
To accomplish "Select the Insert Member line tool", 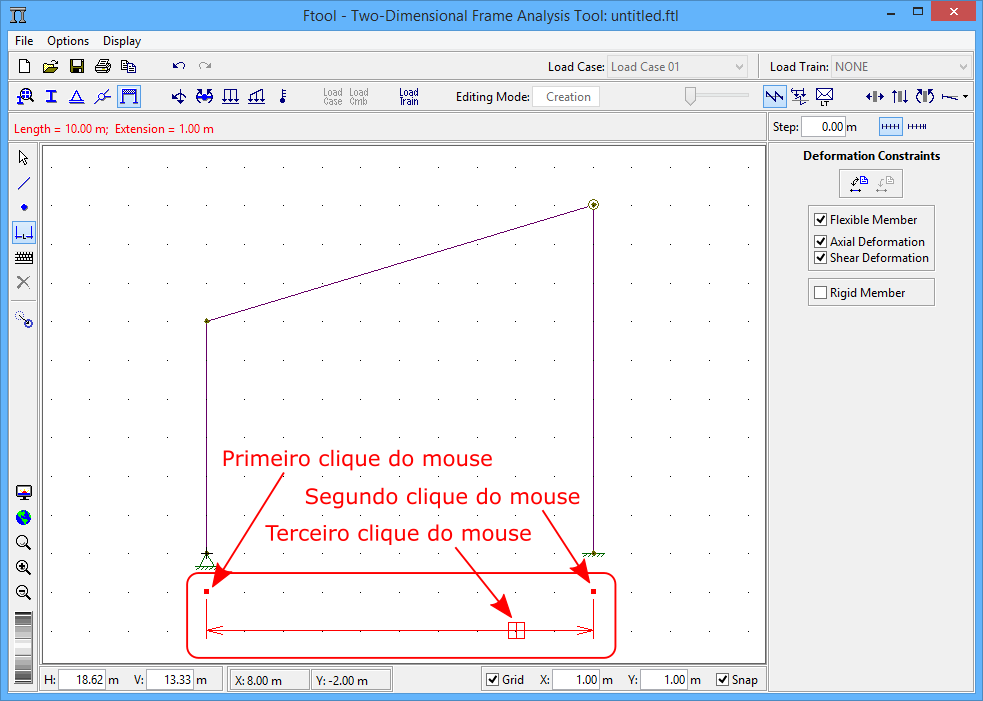I will [x=24, y=183].
